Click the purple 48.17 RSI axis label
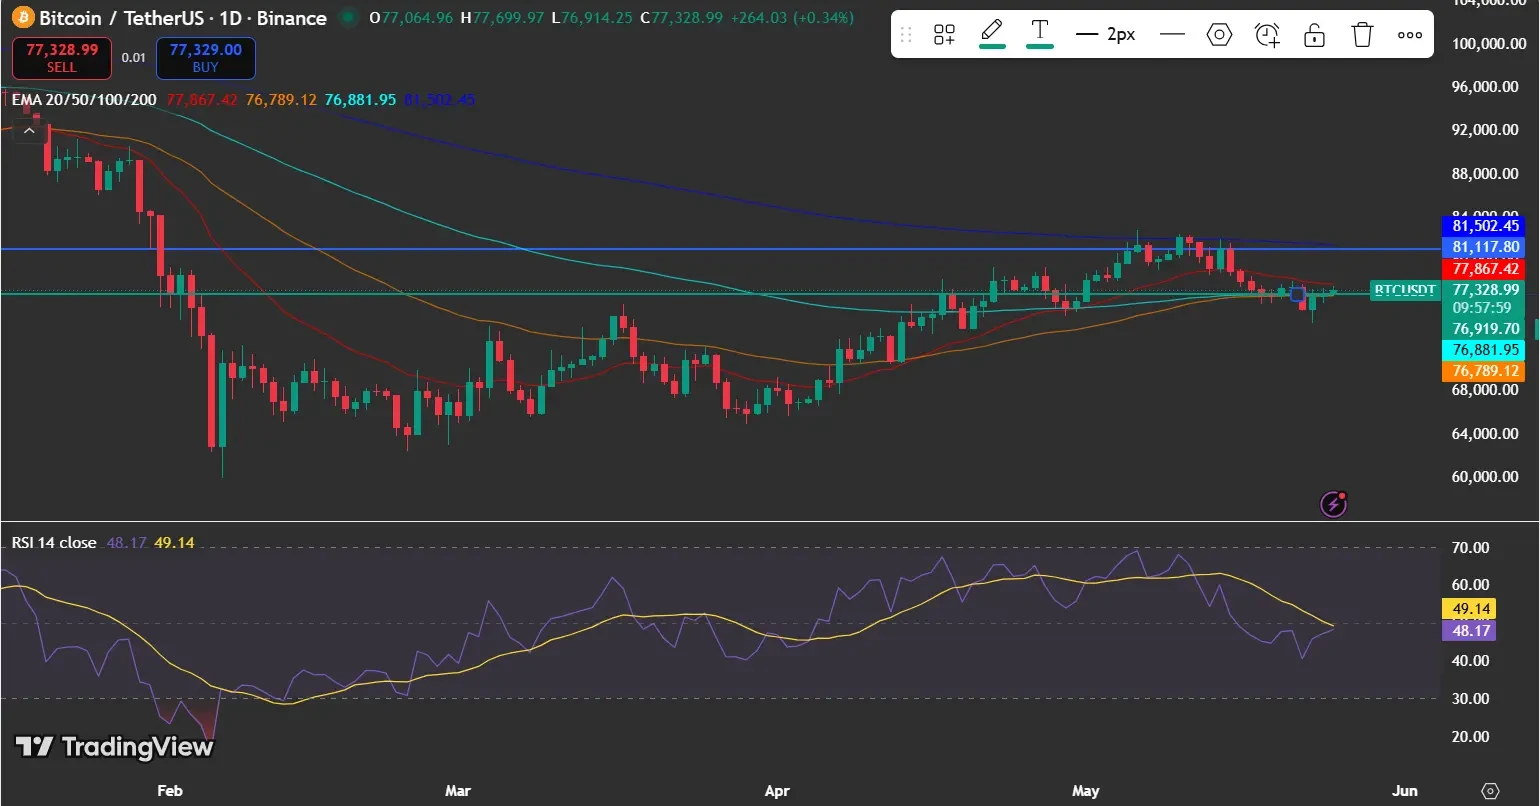The width and height of the screenshot is (1540, 806). pos(1469,631)
